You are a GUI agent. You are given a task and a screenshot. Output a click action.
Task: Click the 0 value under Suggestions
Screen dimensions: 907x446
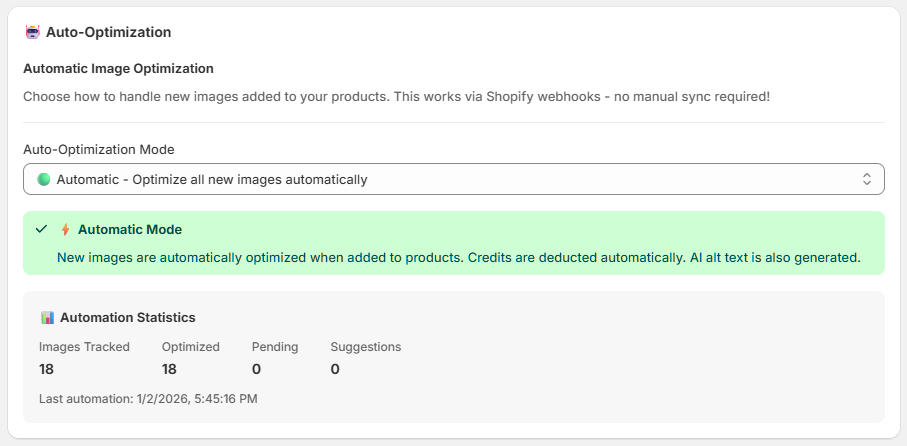pos(335,369)
